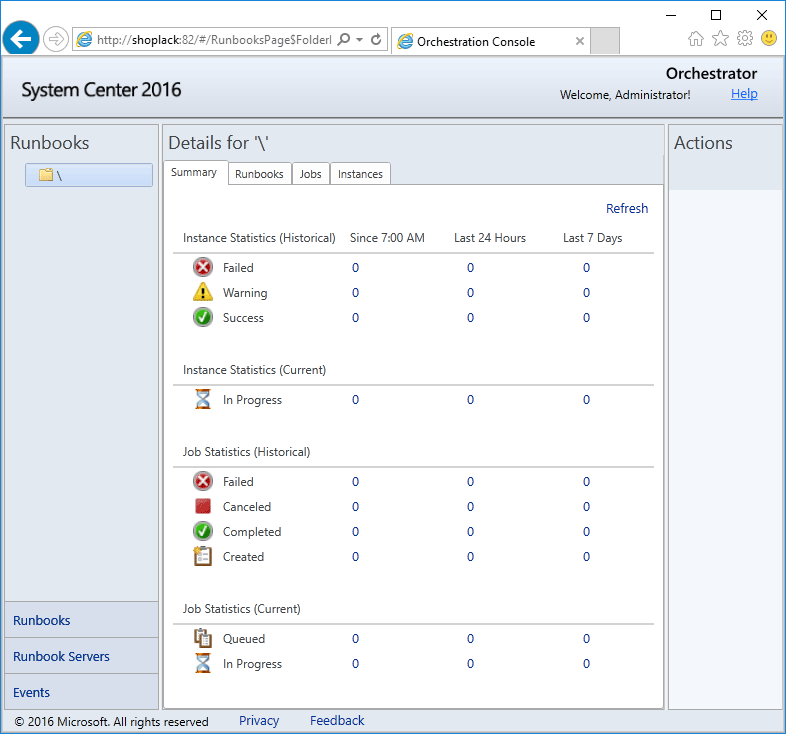Click the browser Home icon
The height and width of the screenshot is (734, 786).
[x=695, y=39]
